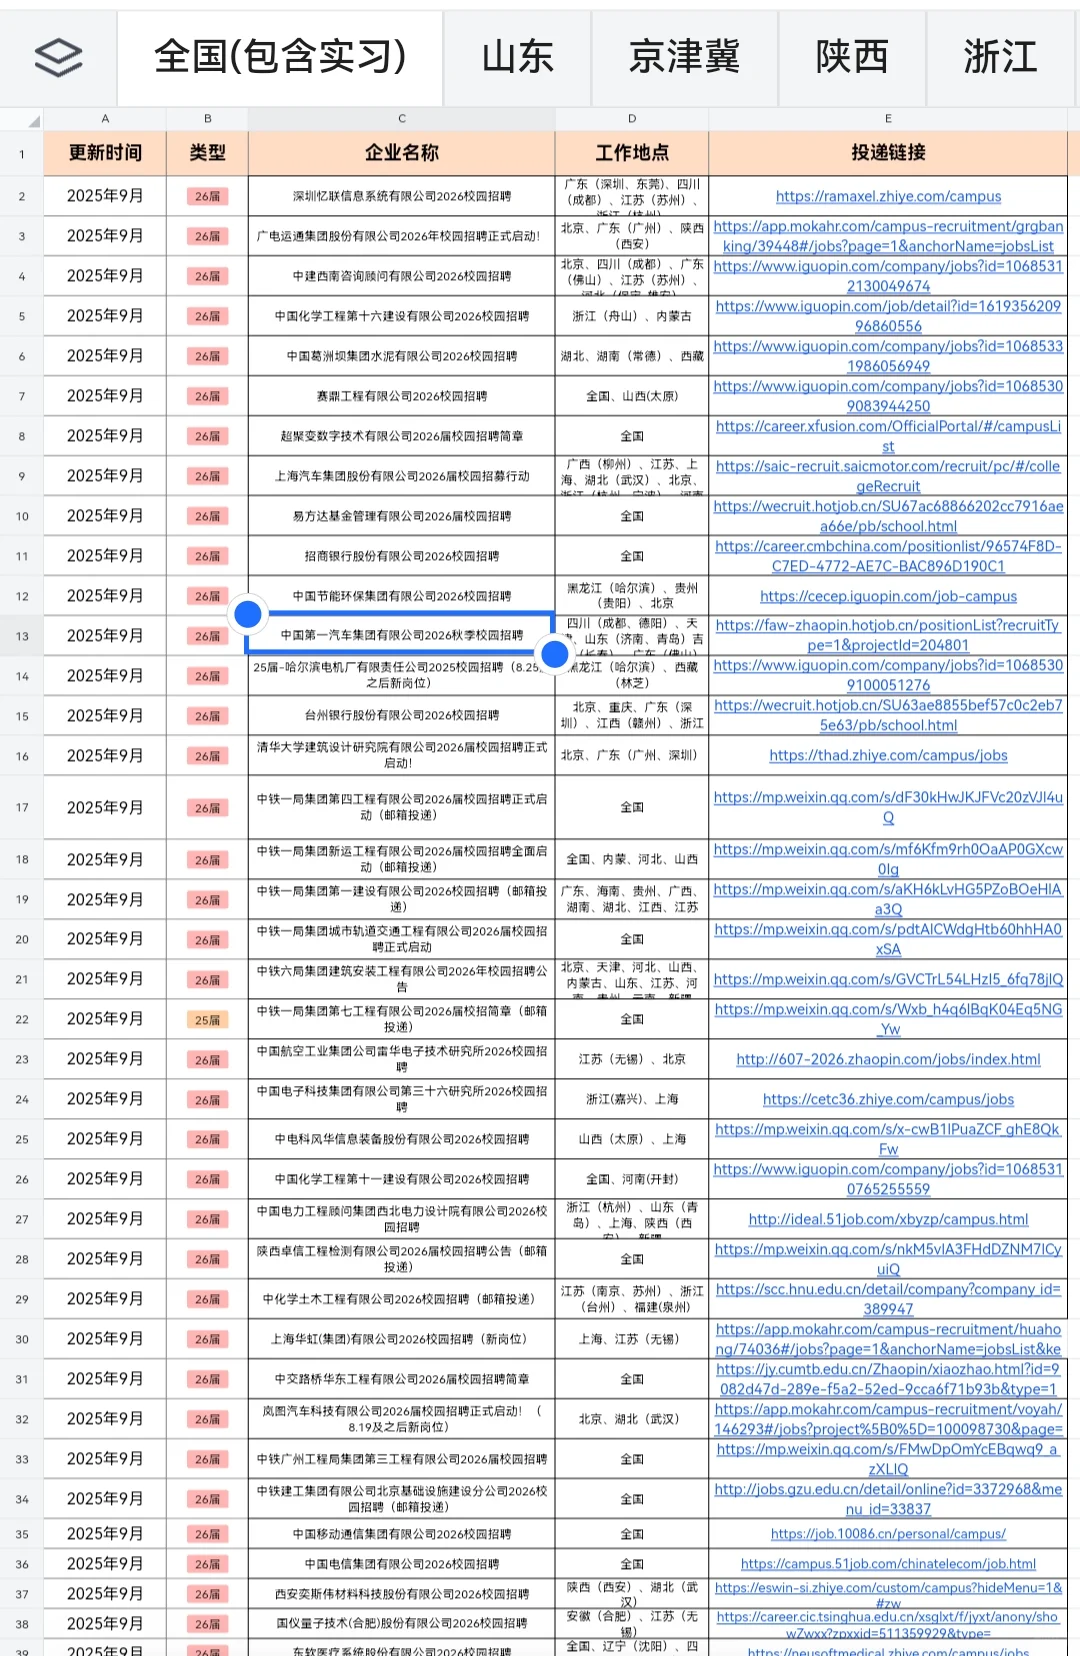1080x1656 pixels.
Task: Select column E header
Action: pyautogui.click(x=888, y=118)
